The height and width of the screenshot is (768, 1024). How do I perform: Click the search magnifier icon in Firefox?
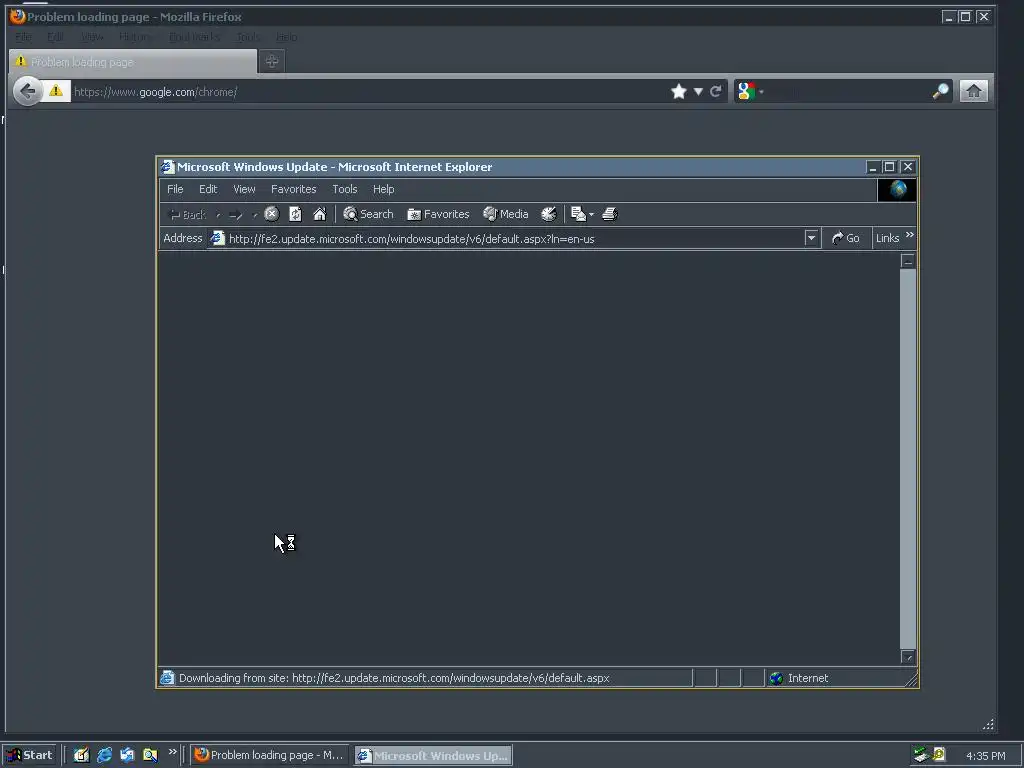point(940,91)
